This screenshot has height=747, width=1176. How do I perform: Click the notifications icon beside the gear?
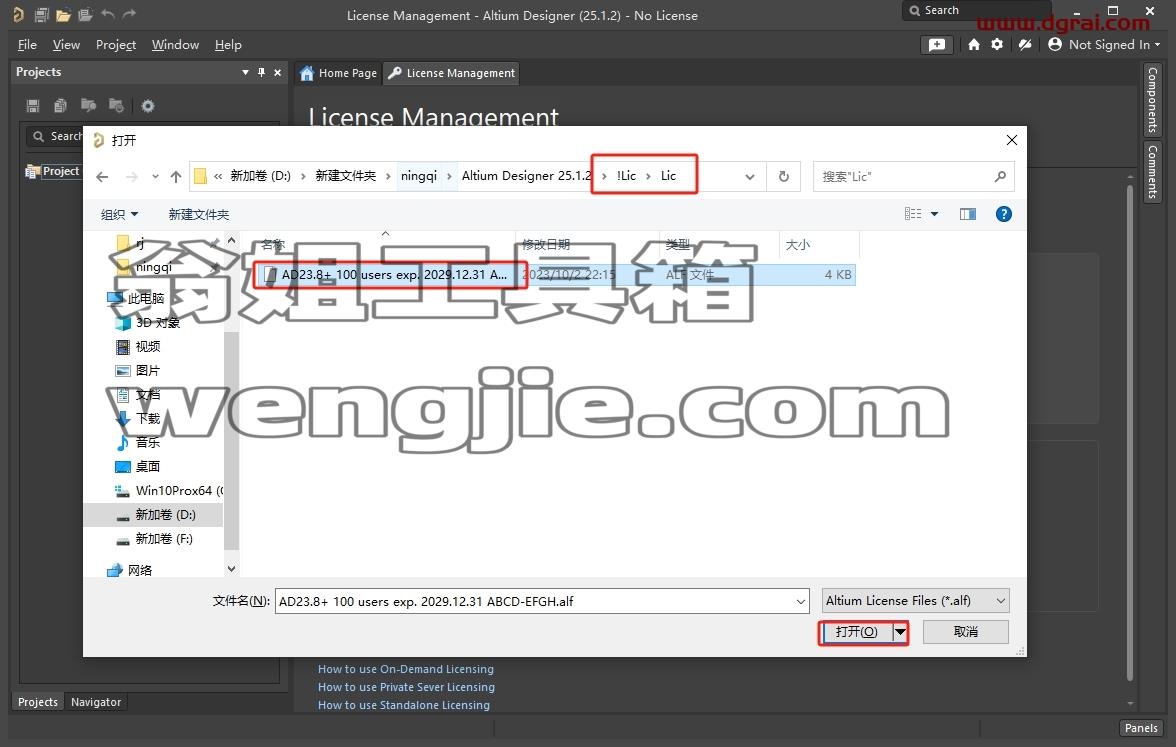(x=1024, y=44)
